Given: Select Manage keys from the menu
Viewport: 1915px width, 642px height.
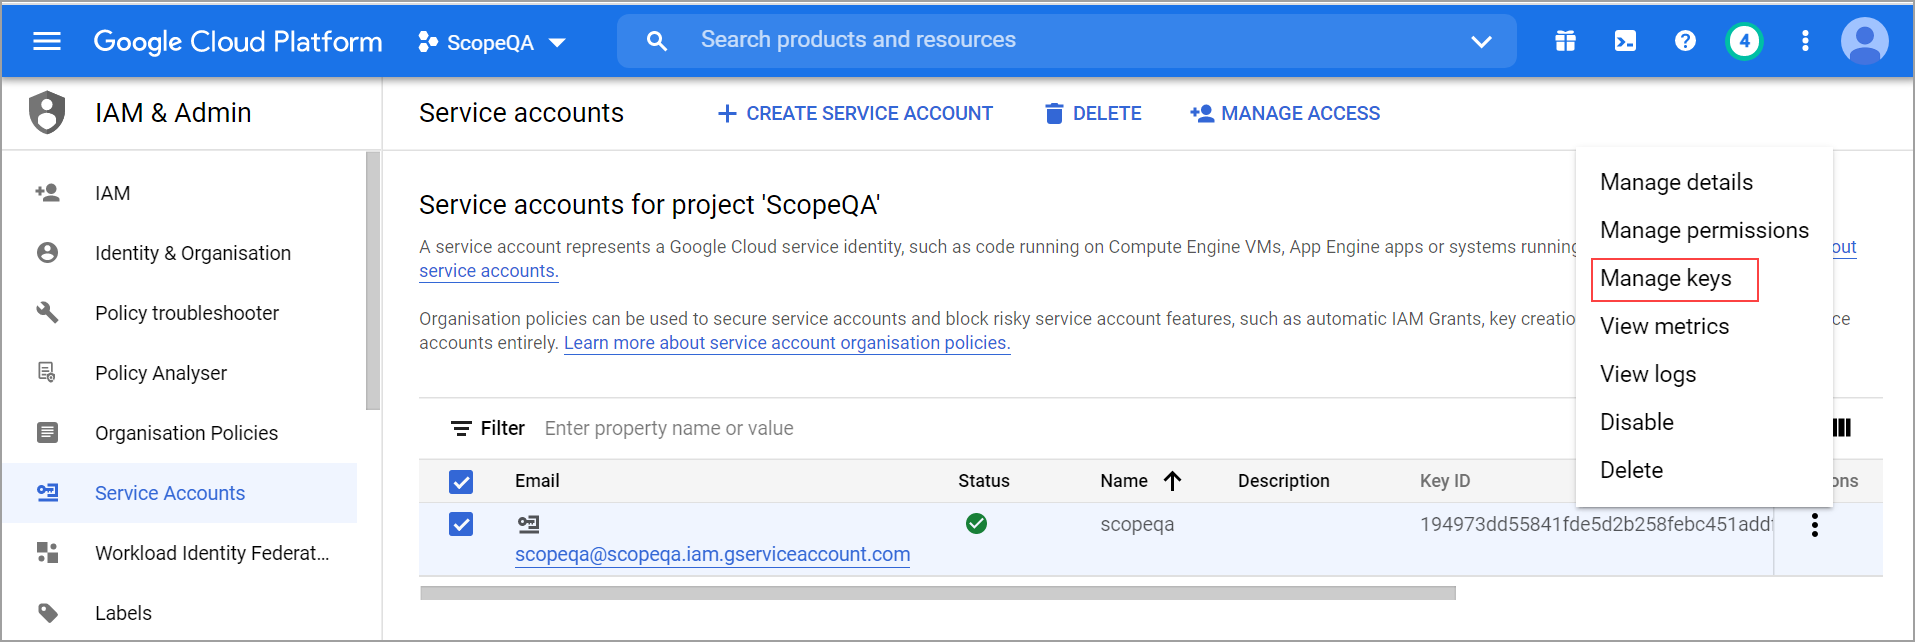Looking at the screenshot, I should click(x=1666, y=278).
